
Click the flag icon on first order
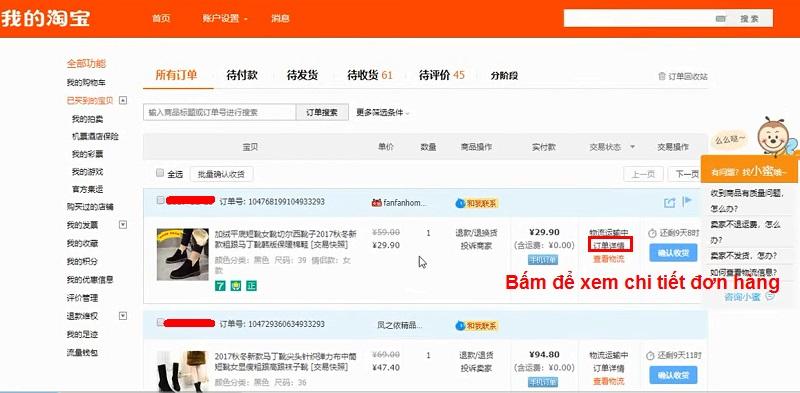(687, 201)
